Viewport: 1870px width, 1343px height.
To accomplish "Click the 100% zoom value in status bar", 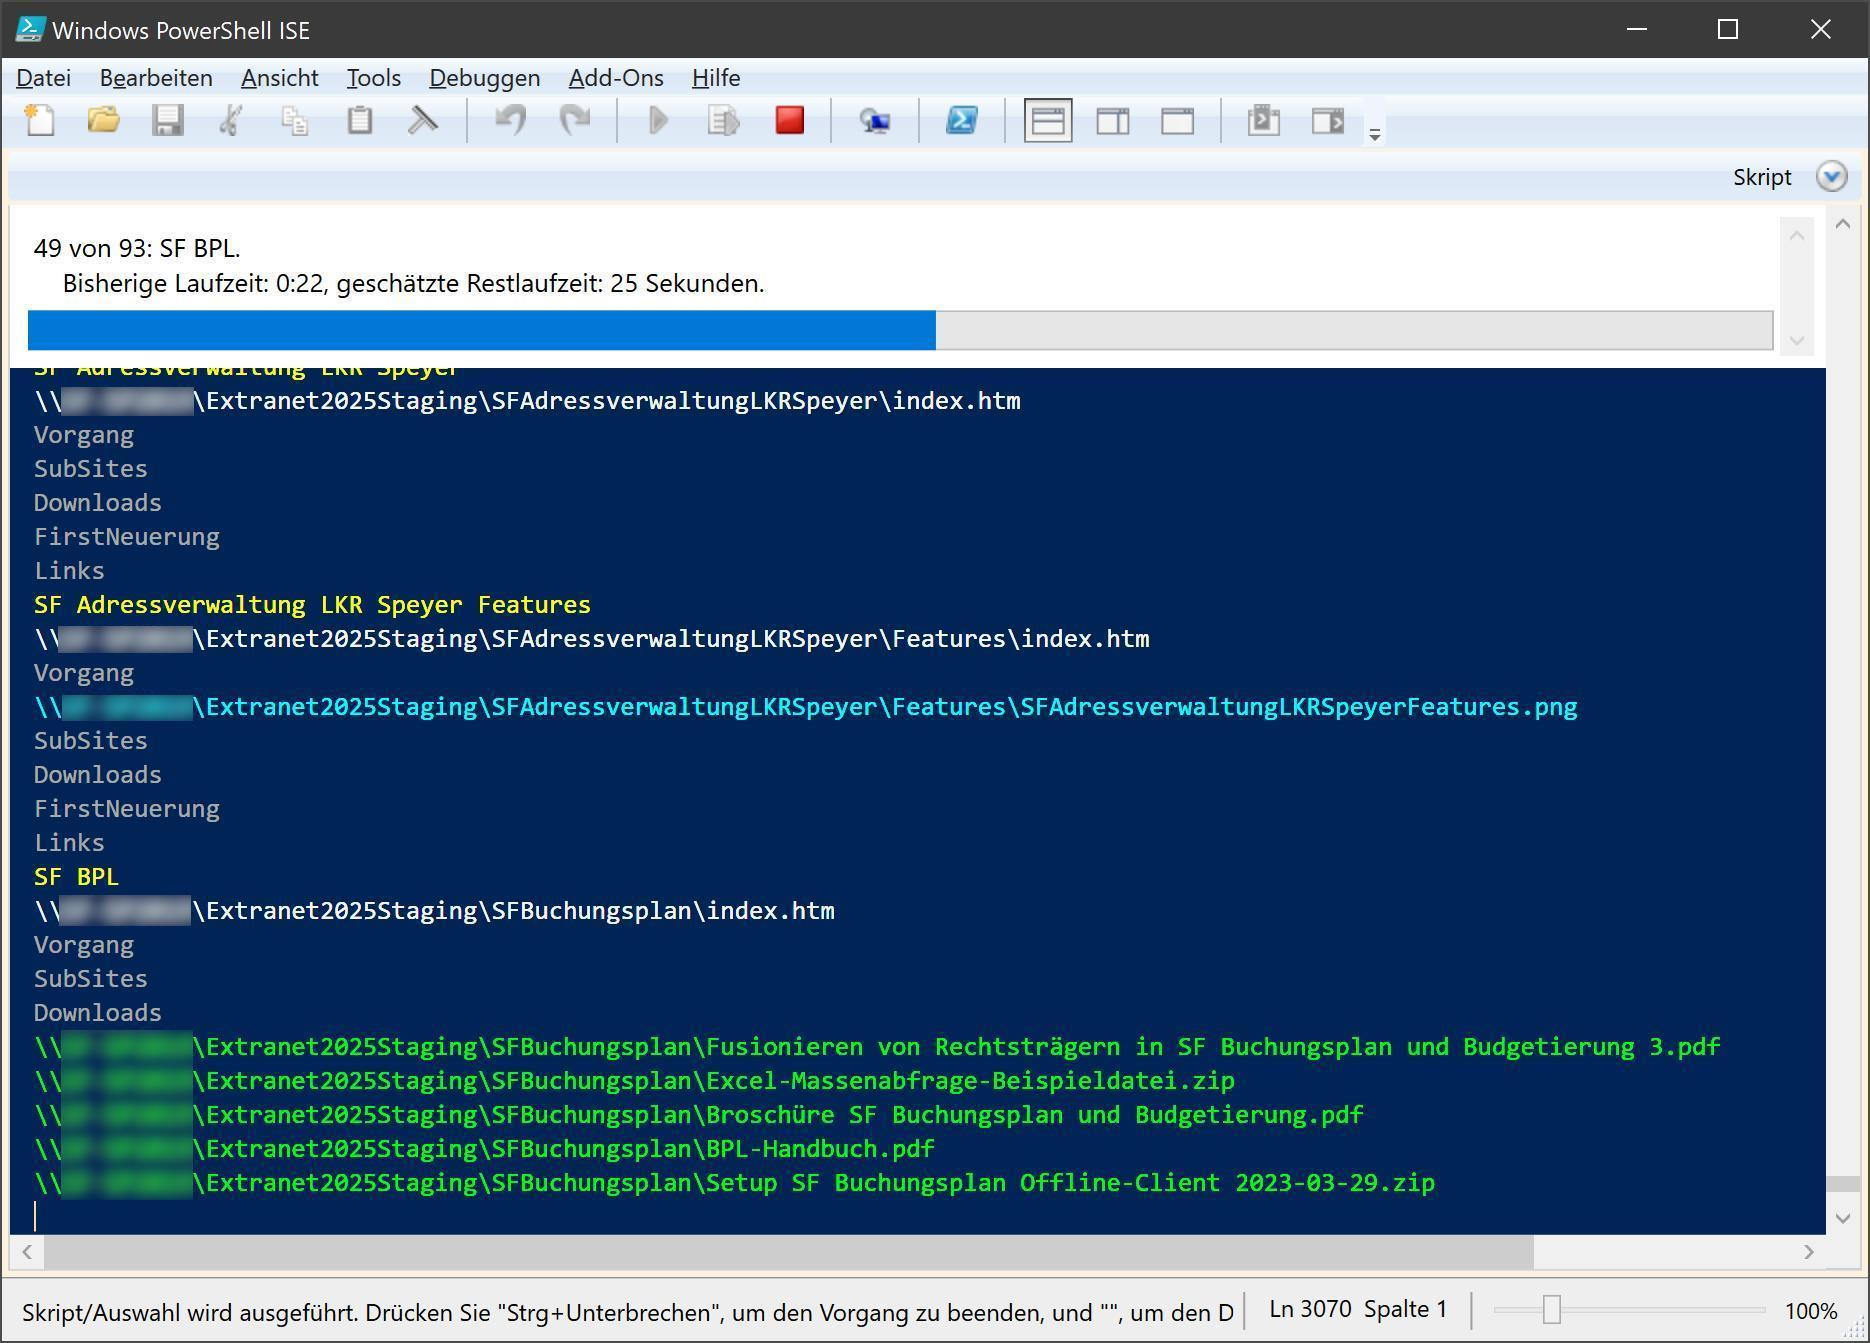I will pyautogui.click(x=1811, y=1311).
